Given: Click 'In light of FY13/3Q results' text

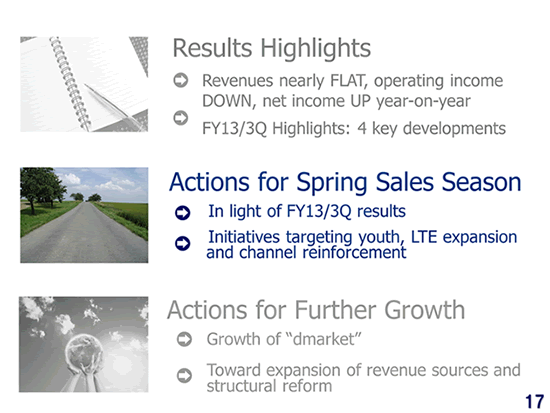Looking at the screenshot, I should pos(307,212).
